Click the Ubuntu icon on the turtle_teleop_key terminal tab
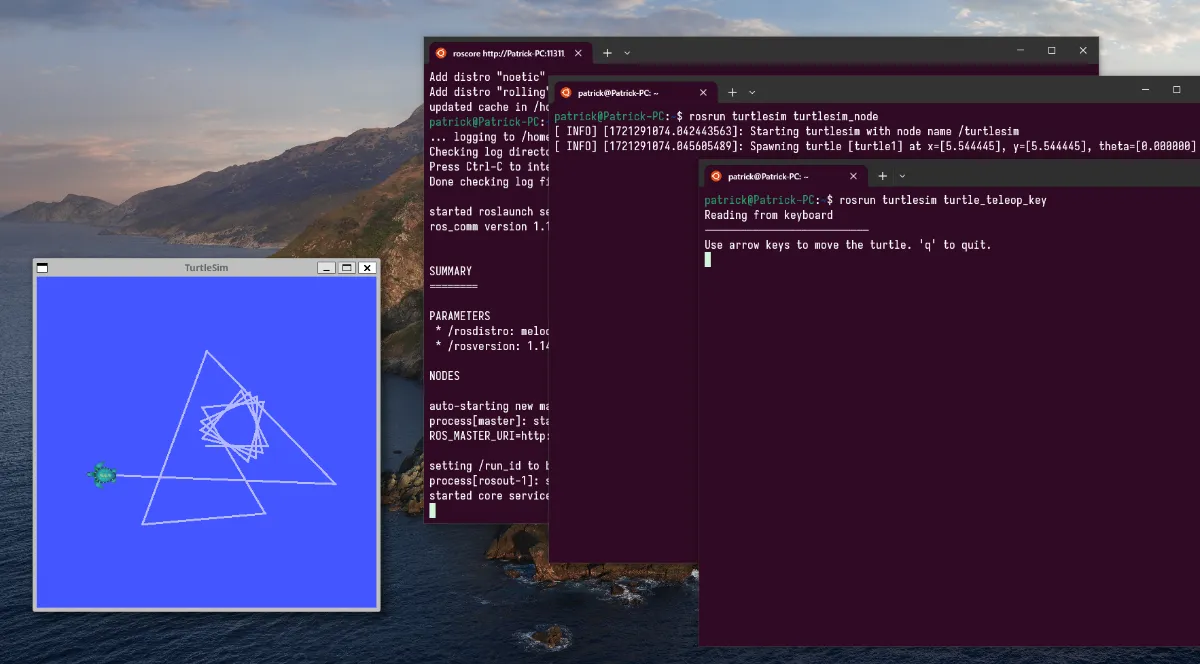Screen dimensions: 1200x664 [x=715, y=176]
